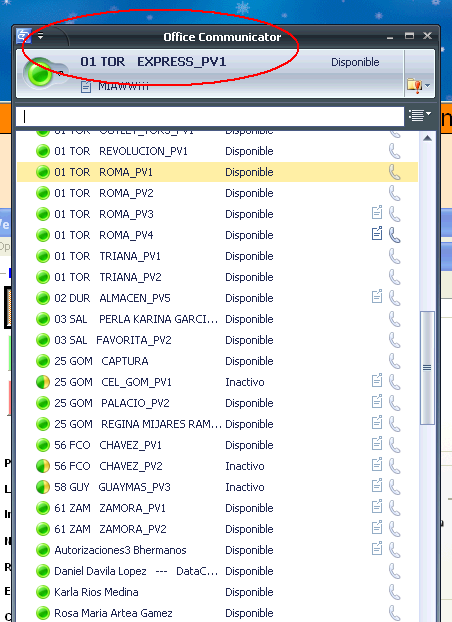Click the contact list scrollbar thumb
This screenshot has height=622, width=452.
(427, 368)
